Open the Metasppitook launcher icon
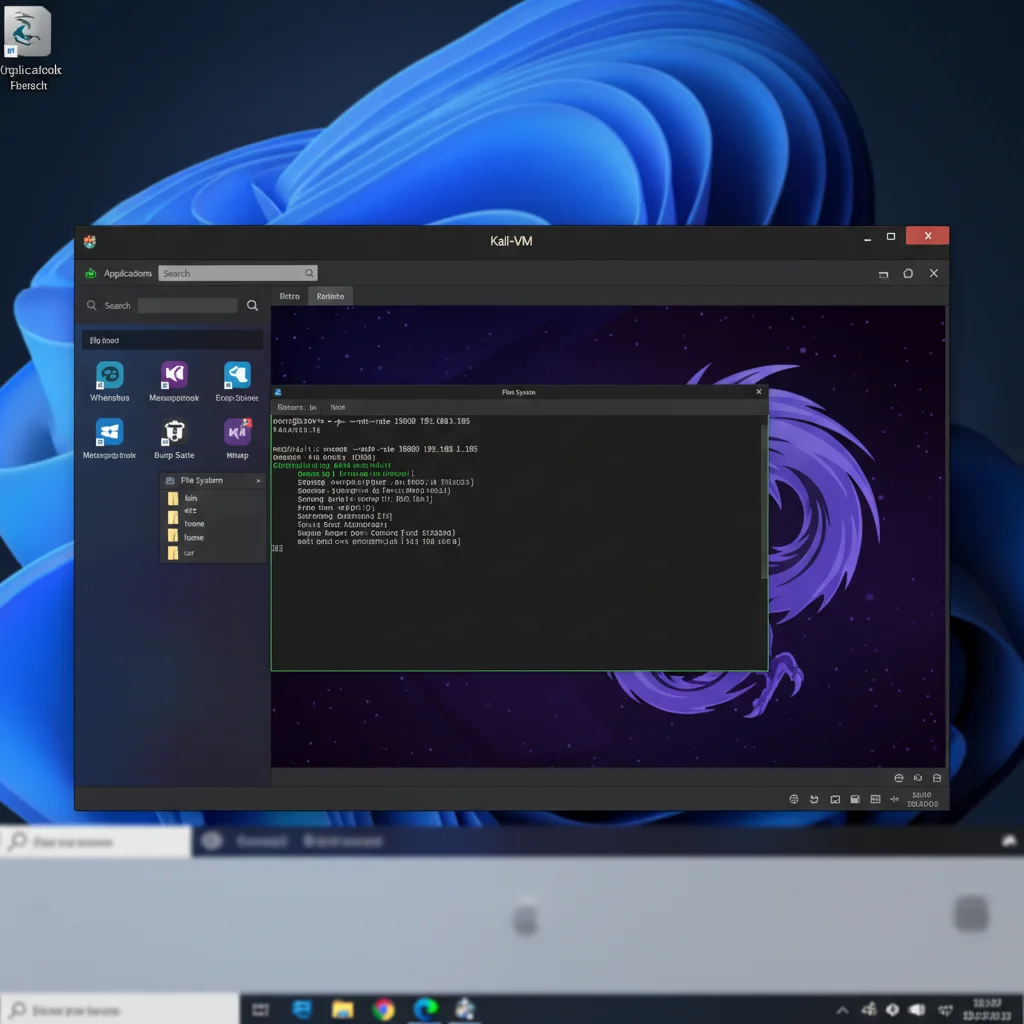 coord(174,375)
